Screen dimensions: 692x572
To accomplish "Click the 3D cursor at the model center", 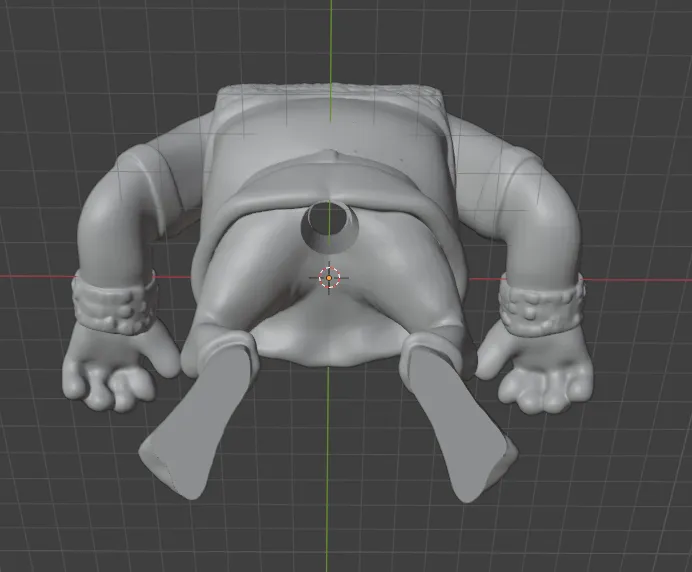I will coord(329,278).
